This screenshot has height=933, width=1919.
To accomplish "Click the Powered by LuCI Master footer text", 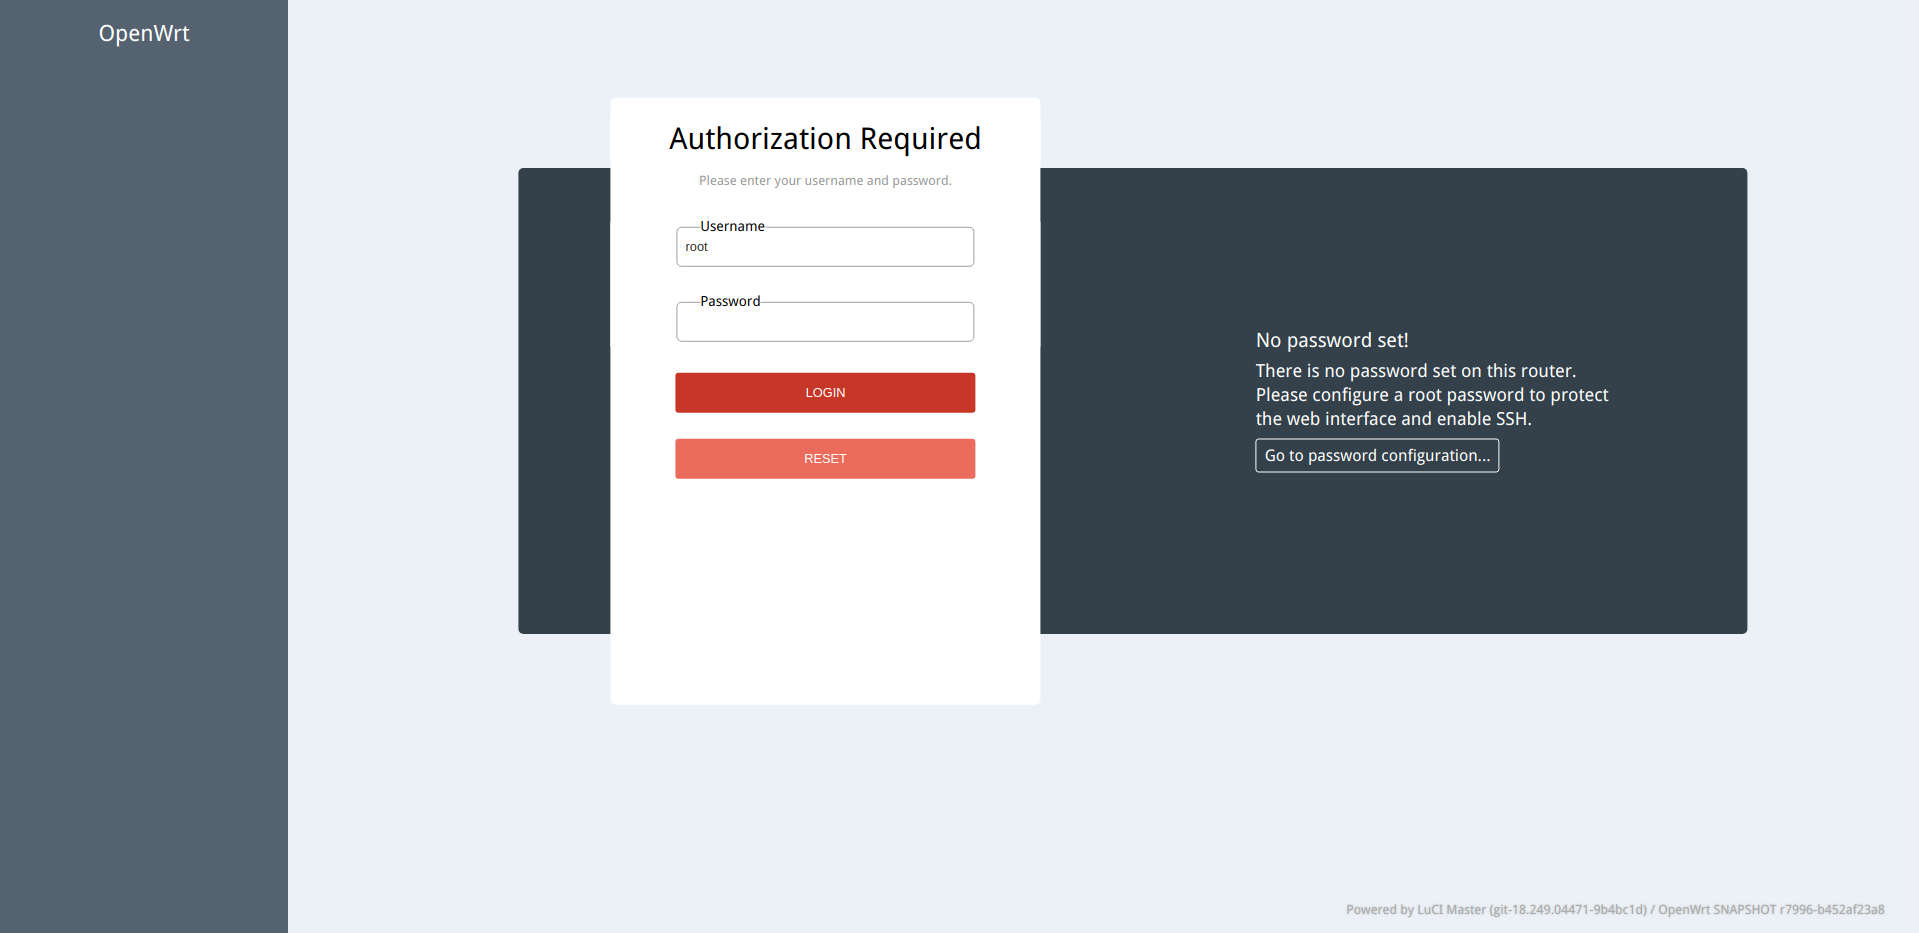I will [x=1615, y=910].
